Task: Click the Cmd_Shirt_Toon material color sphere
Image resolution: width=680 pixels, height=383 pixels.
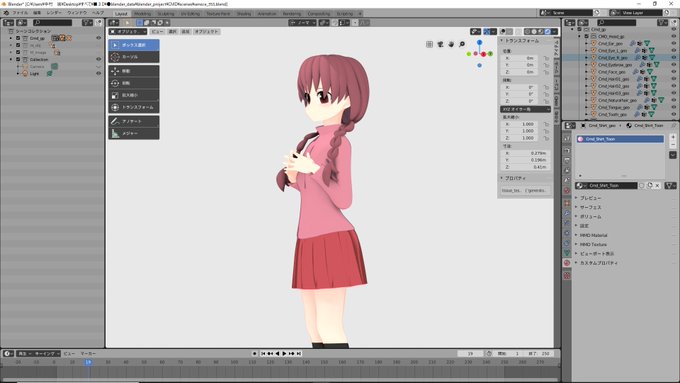Action: (581, 139)
